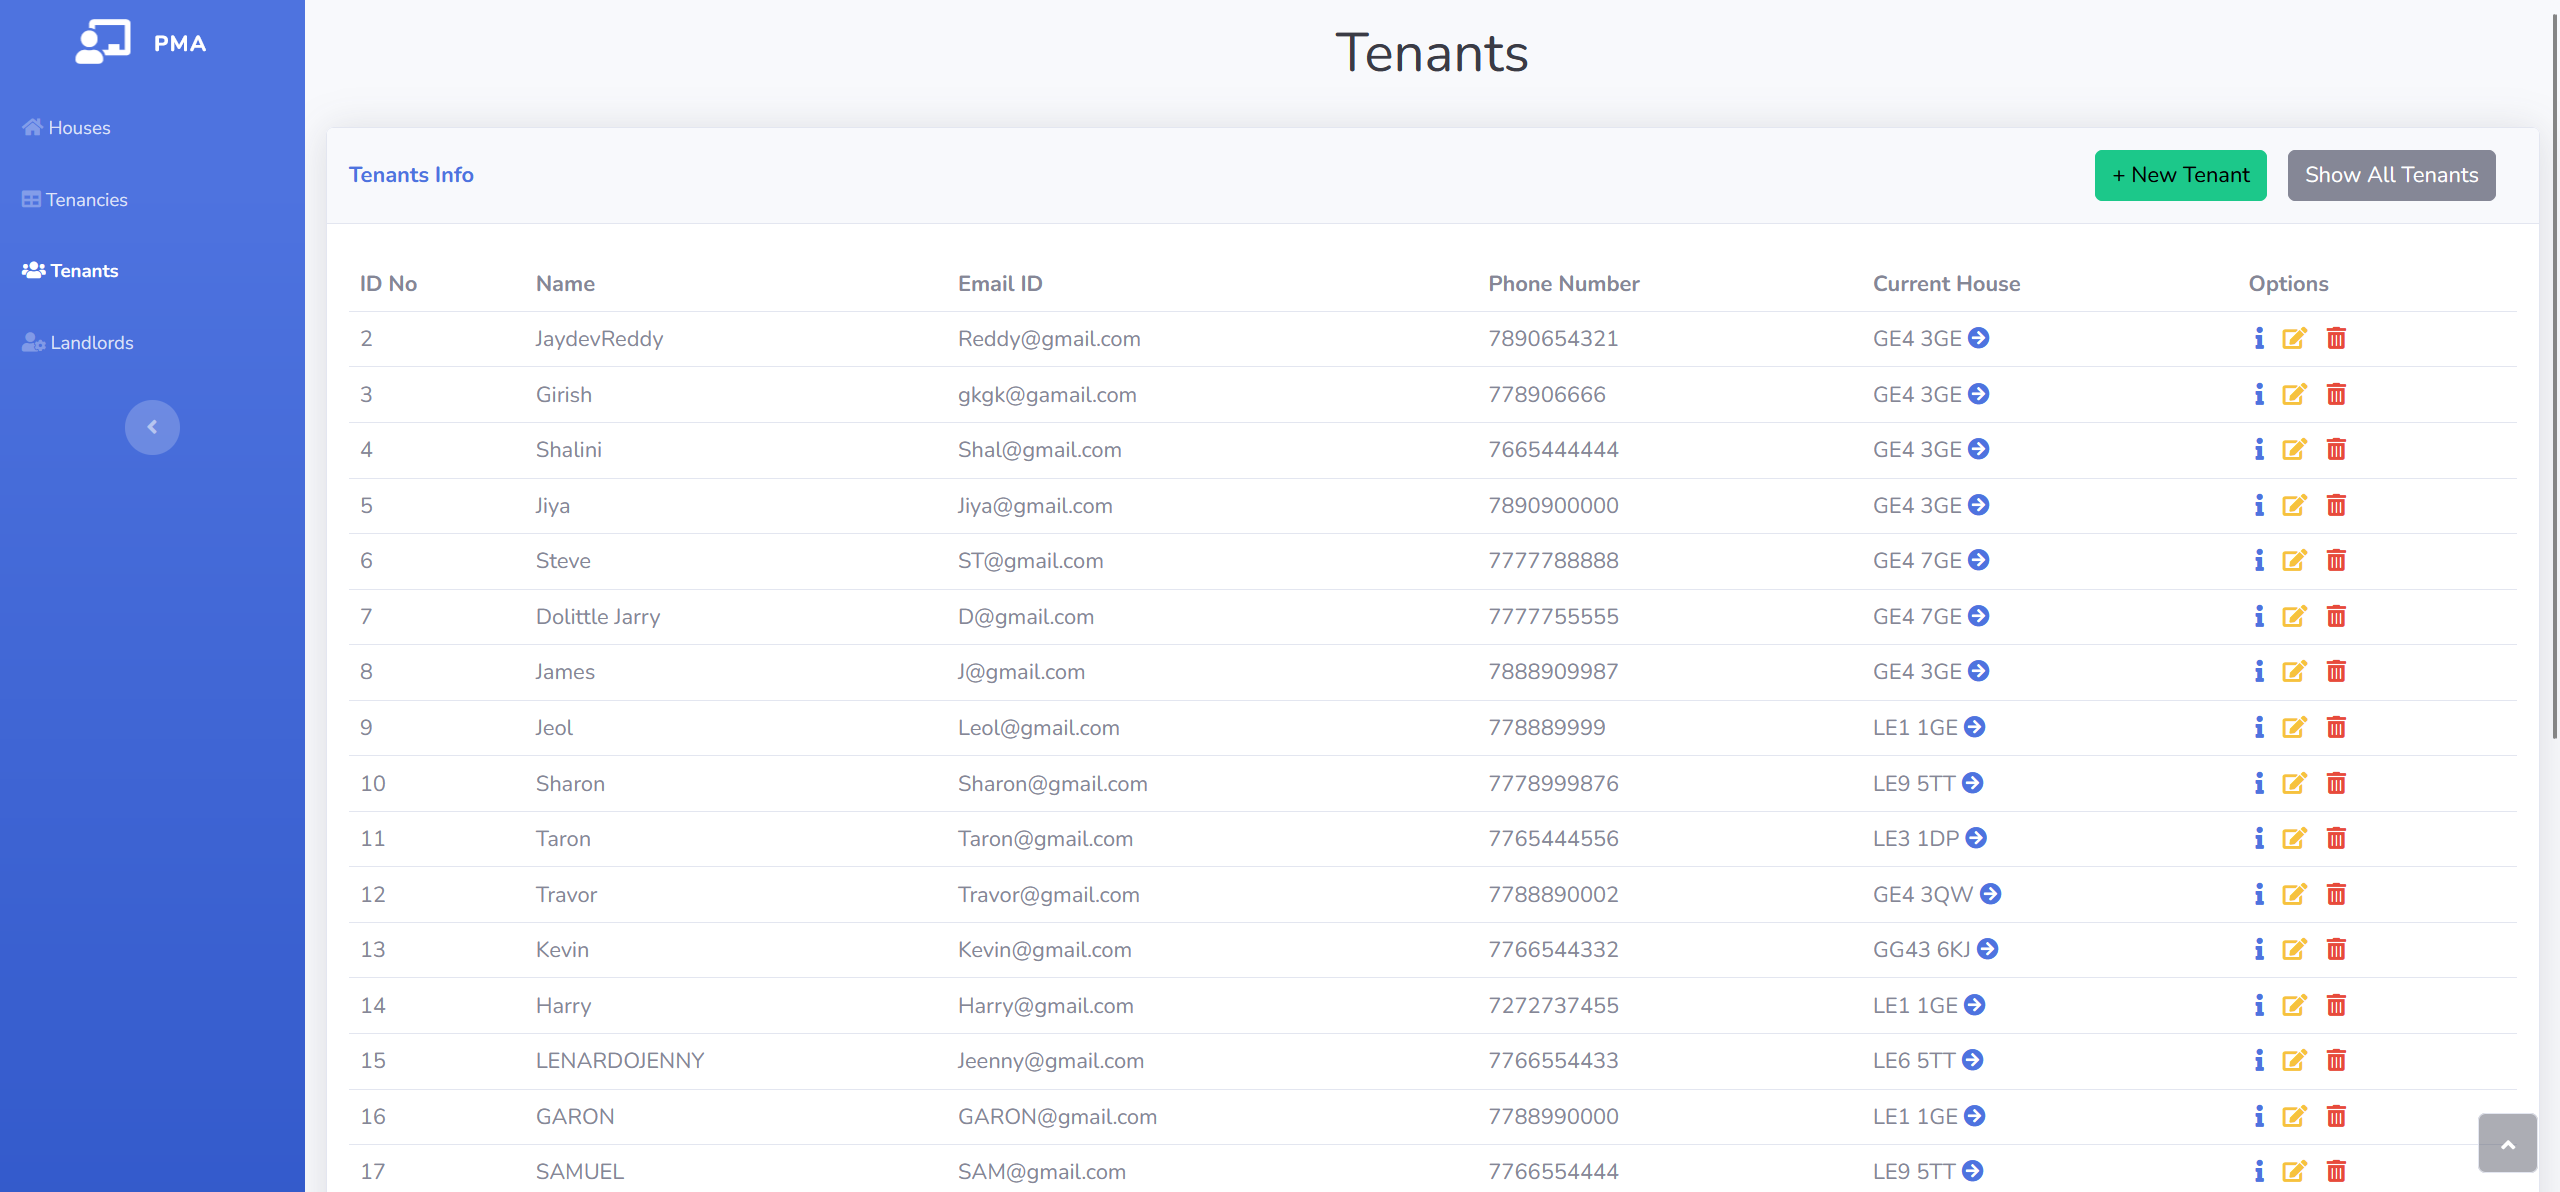Click the + New Tenant button
The image size is (2560, 1192).
[2180, 175]
